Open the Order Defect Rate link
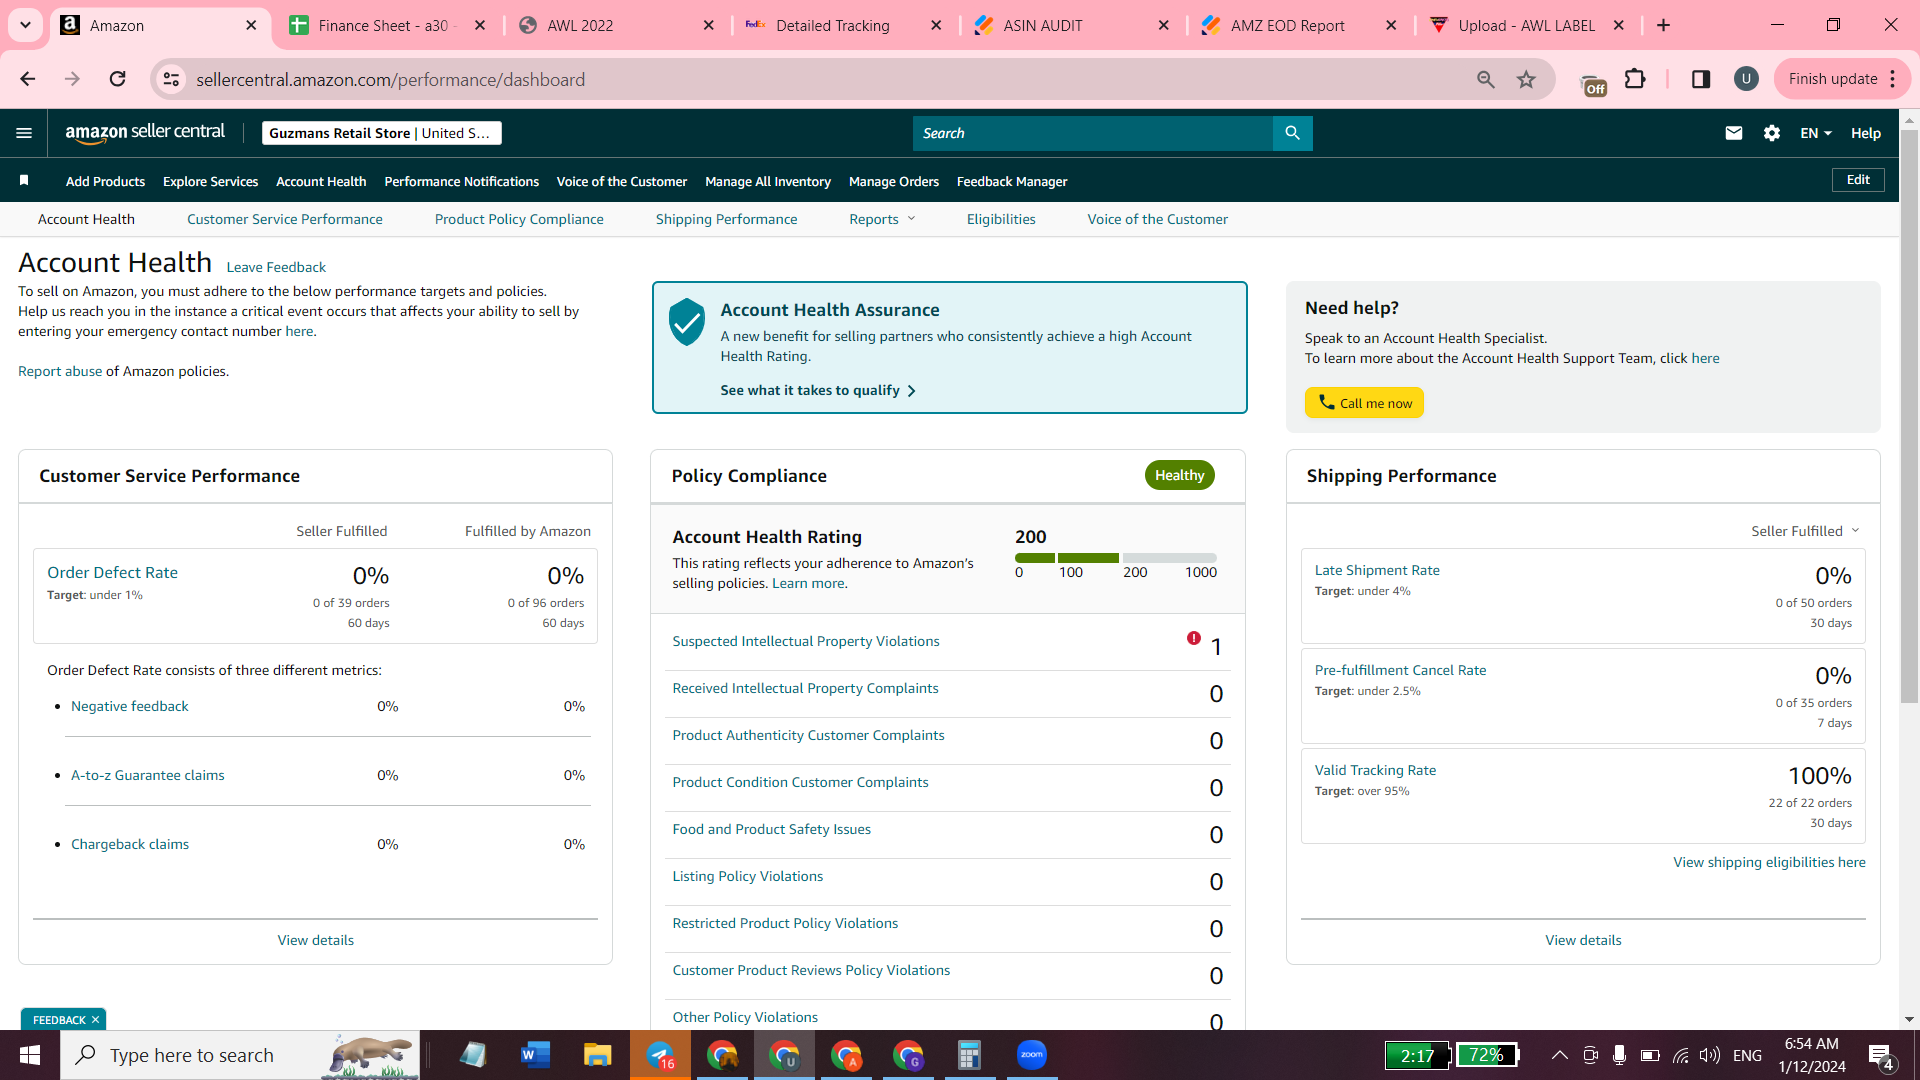Viewport: 1920px width, 1080px height. pyautogui.click(x=112, y=573)
